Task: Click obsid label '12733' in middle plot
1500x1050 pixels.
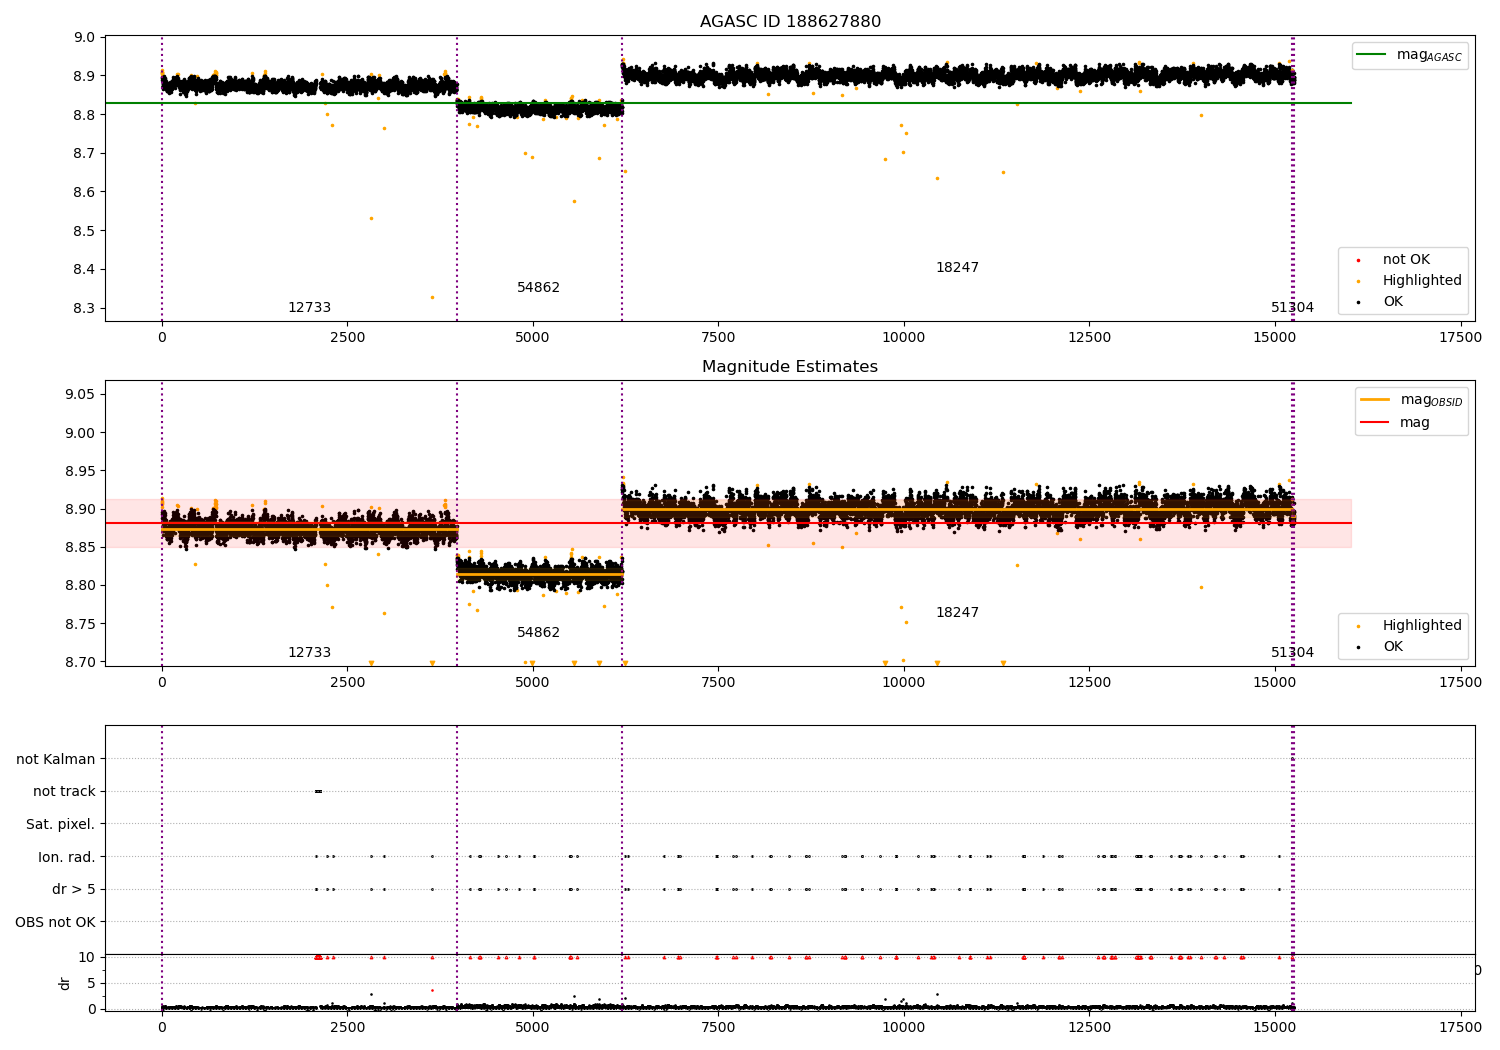Action: [309, 653]
